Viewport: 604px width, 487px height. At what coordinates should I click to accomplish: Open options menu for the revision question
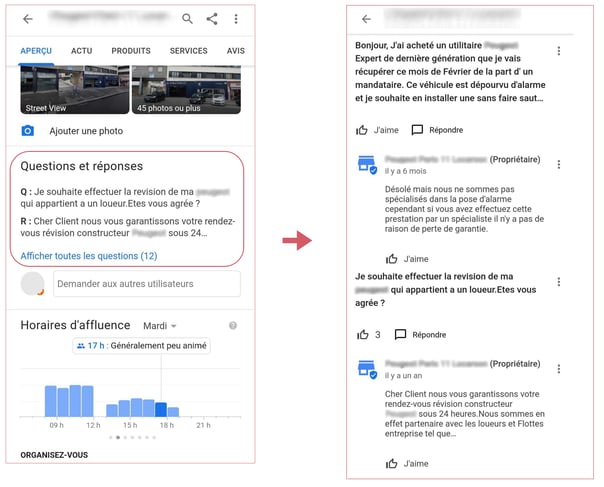click(x=559, y=282)
